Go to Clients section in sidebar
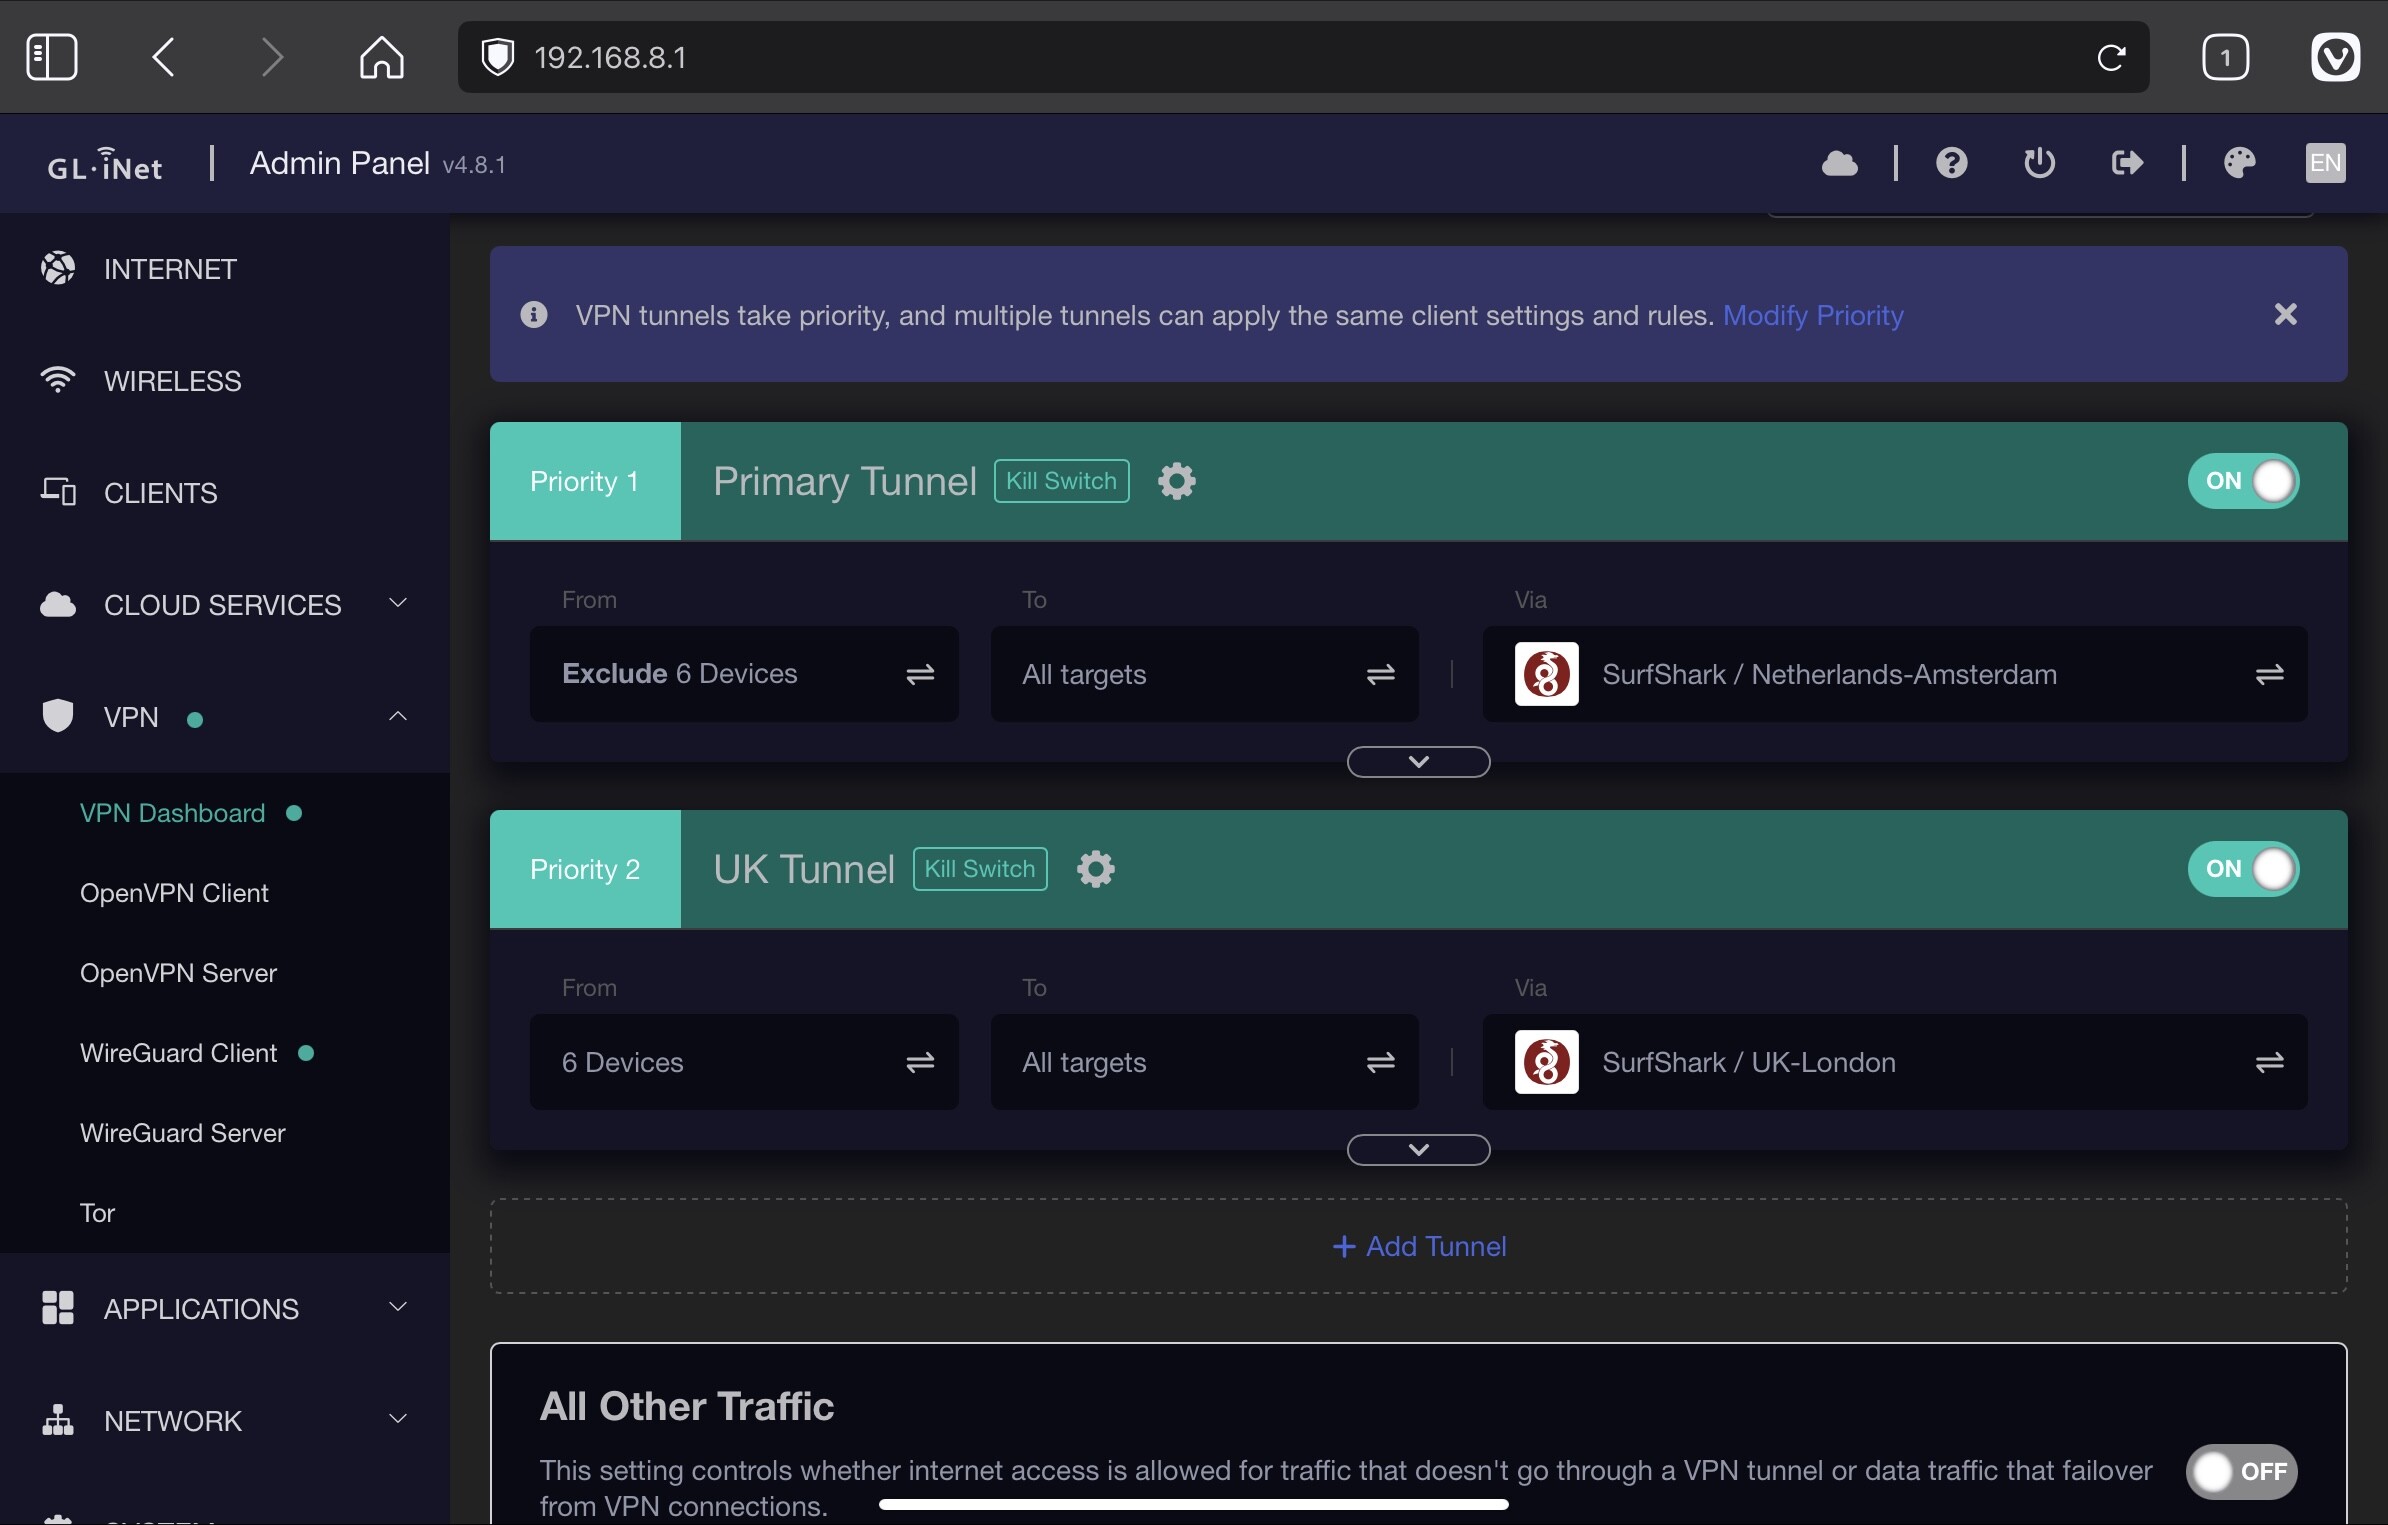The height and width of the screenshot is (1525, 2388). pos(160,493)
